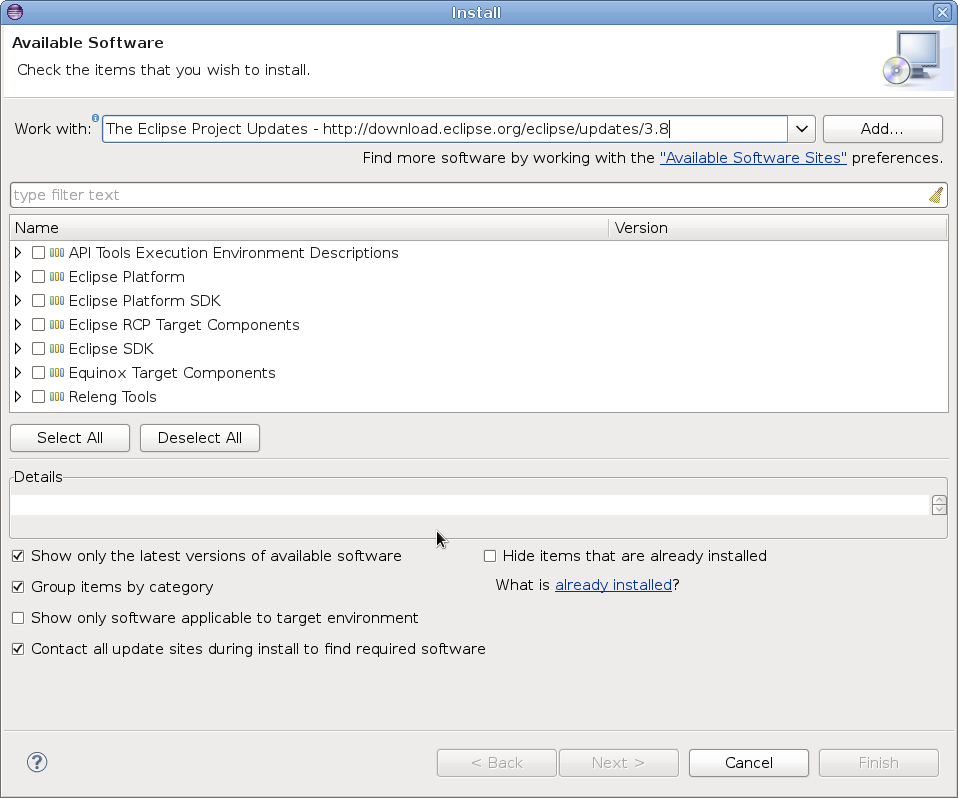958x798 pixels.
Task: Enable Show only software applicable to target environment
Action: click(18, 618)
